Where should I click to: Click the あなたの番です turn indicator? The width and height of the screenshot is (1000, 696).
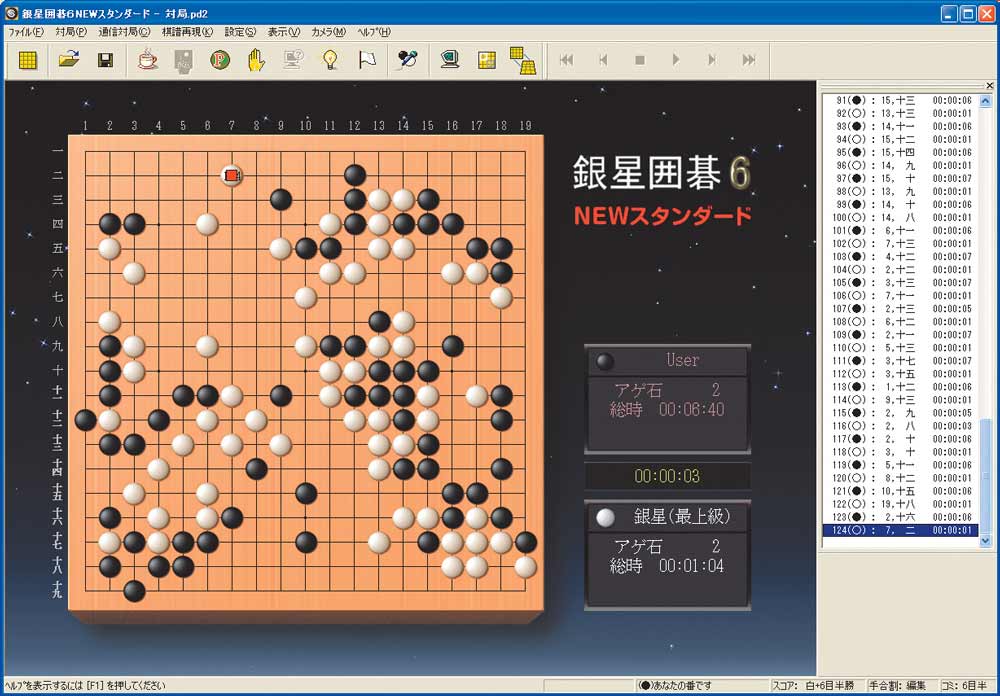click(x=677, y=686)
